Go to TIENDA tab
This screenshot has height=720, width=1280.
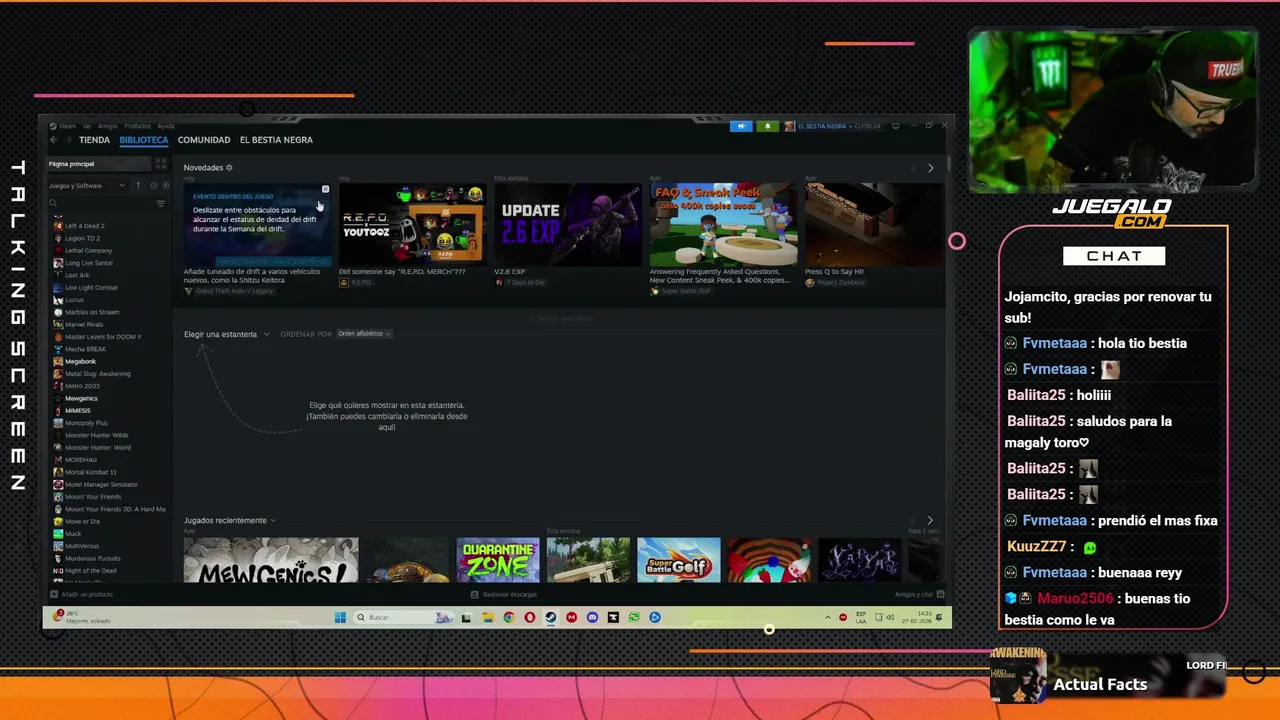point(94,140)
